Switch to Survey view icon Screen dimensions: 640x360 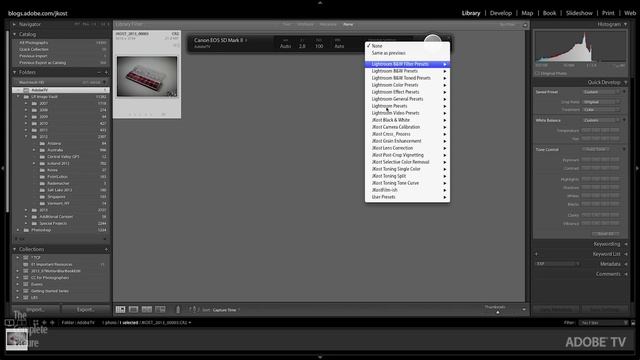point(160,309)
